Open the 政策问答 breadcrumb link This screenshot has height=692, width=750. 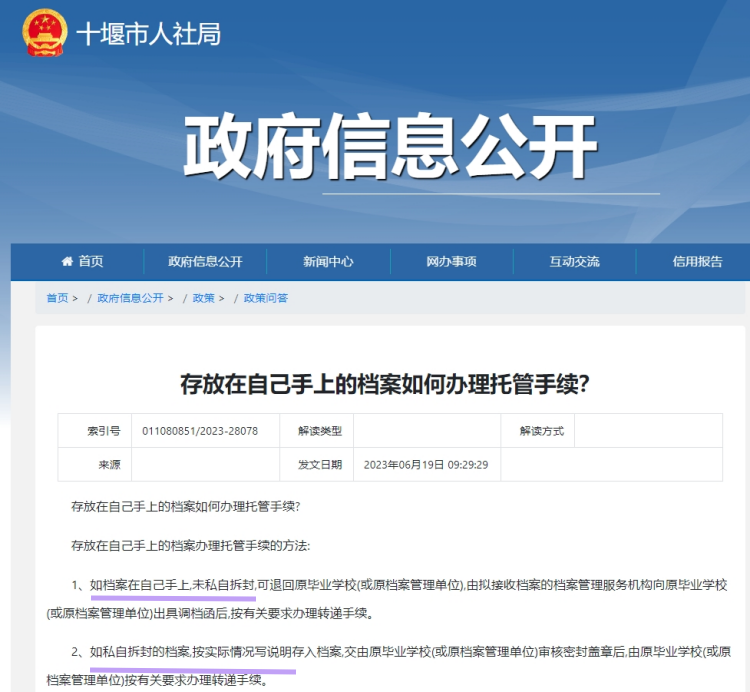click(x=266, y=298)
